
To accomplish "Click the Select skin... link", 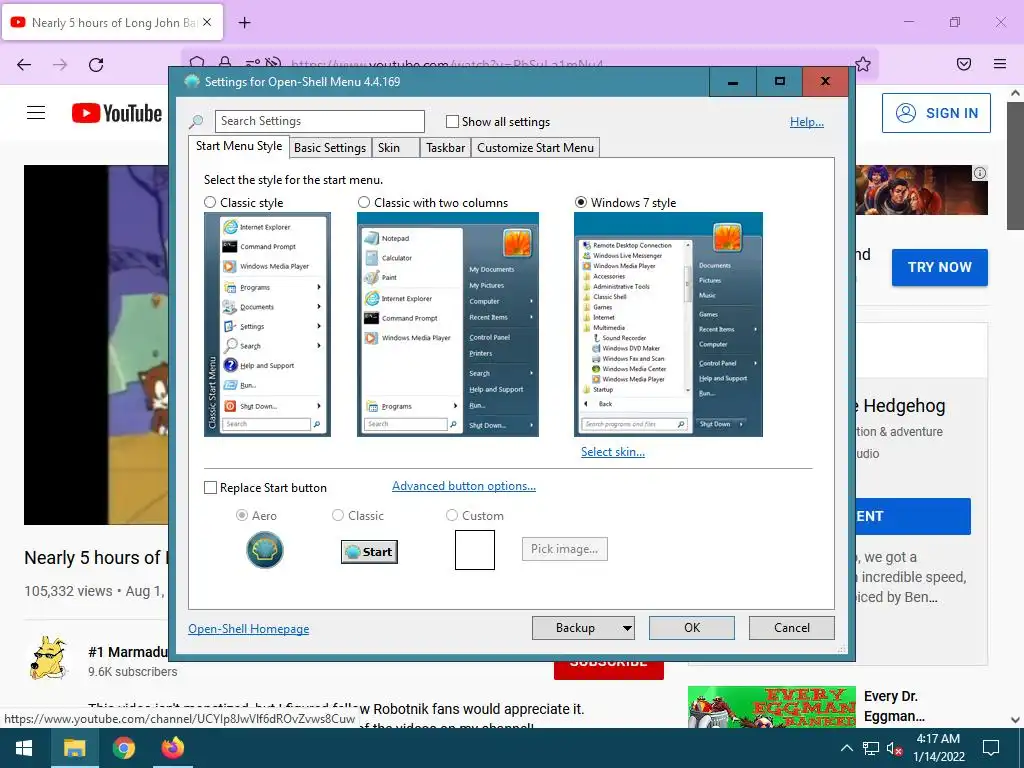I will tap(613, 452).
